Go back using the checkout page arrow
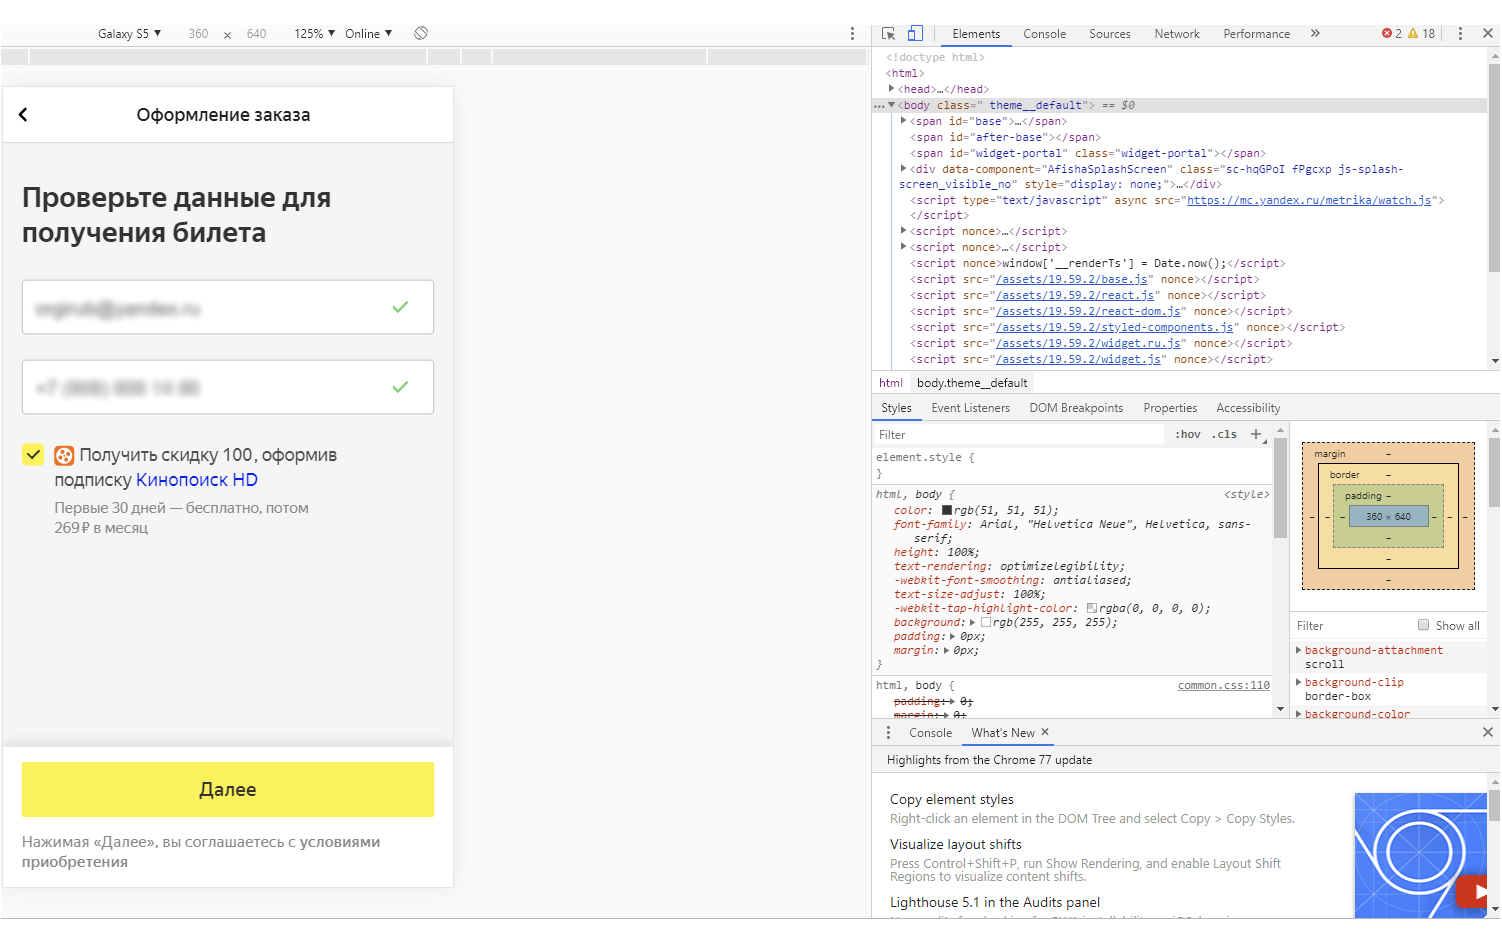1502x947 pixels. 23,115
